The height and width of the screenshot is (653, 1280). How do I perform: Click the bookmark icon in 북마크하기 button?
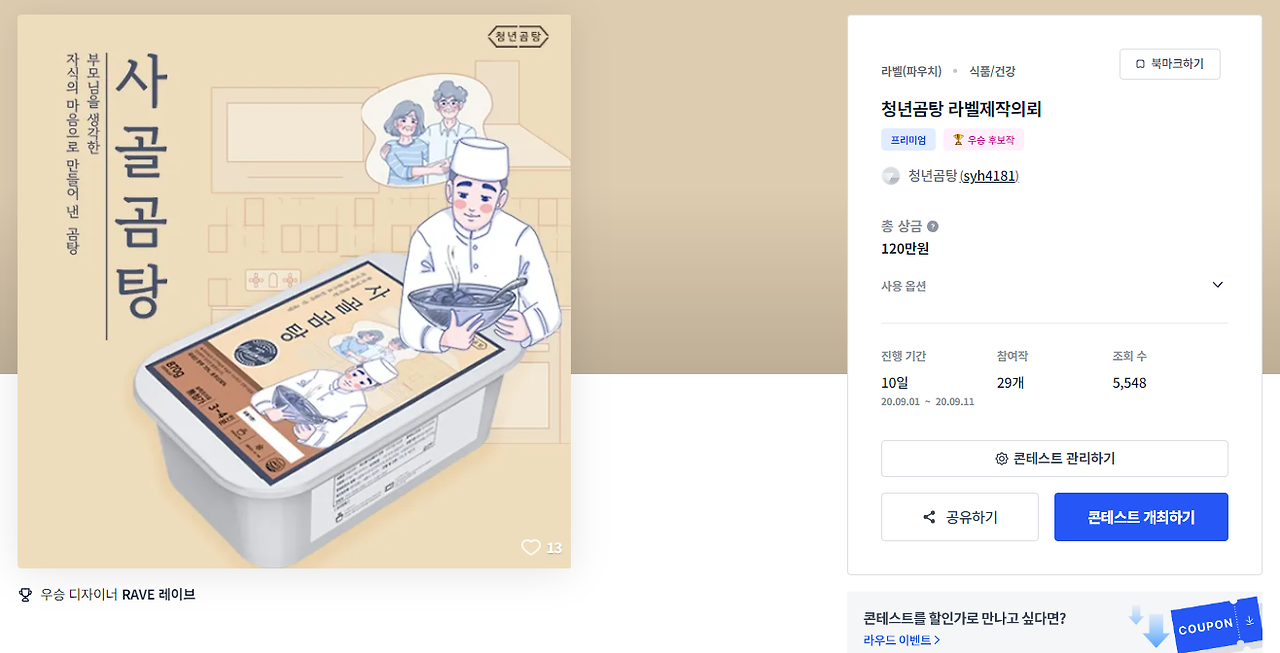pos(1140,64)
